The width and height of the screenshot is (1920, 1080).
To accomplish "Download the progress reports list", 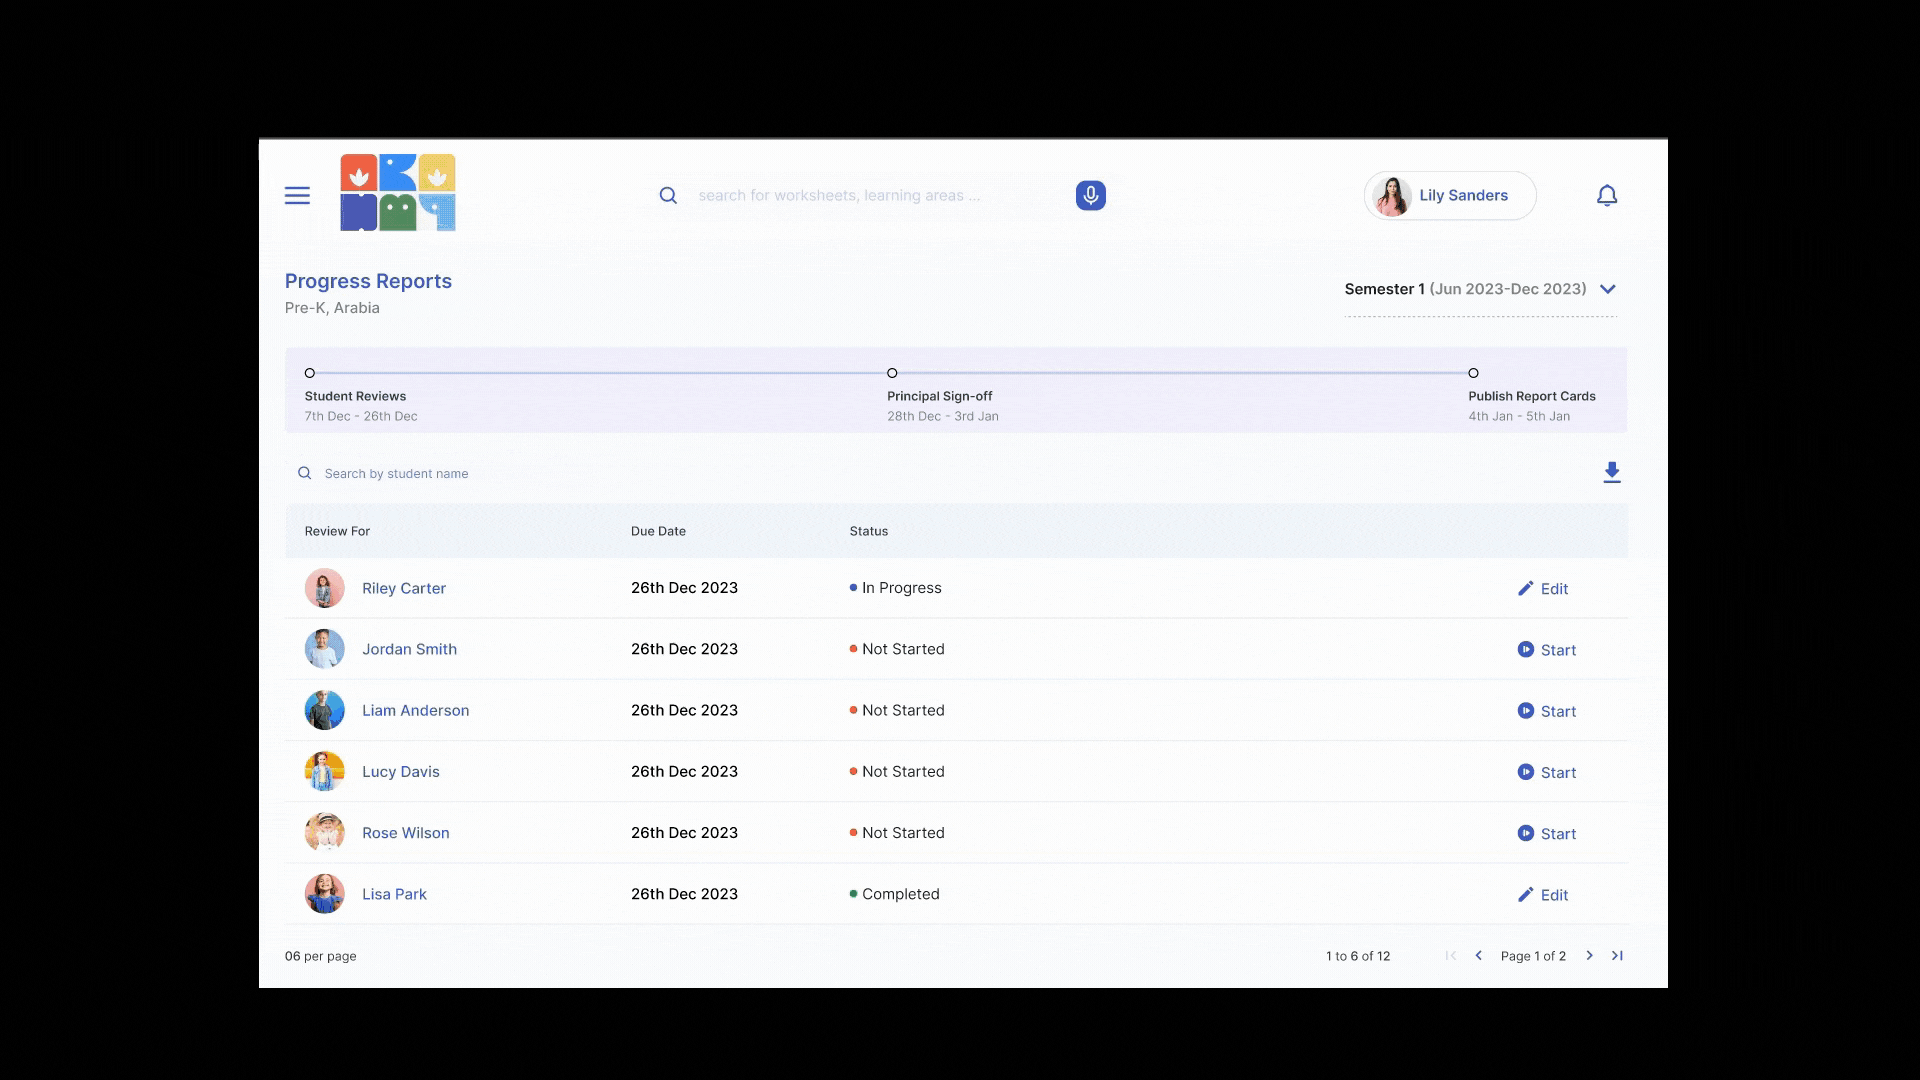I will (1611, 473).
